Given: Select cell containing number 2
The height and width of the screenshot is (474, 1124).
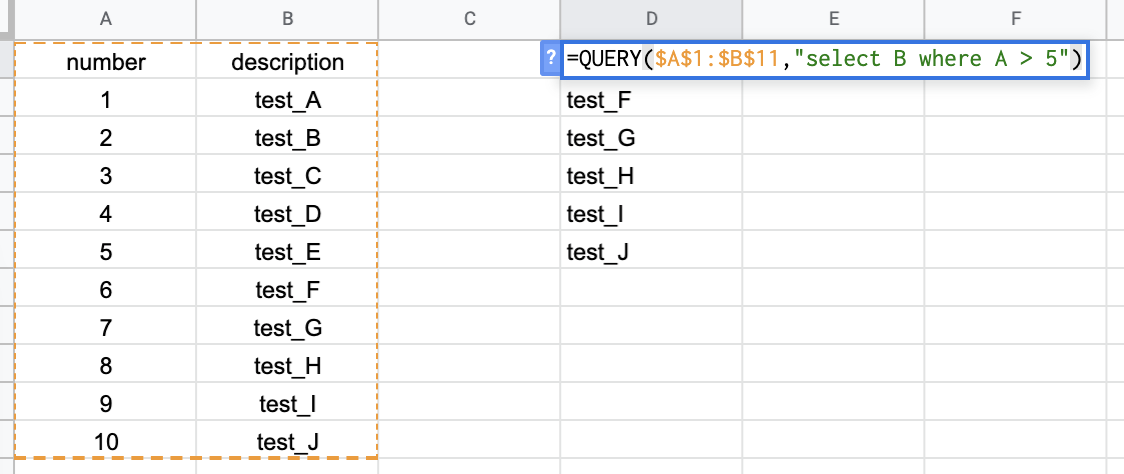Looking at the screenshot, I should point(105,138).
